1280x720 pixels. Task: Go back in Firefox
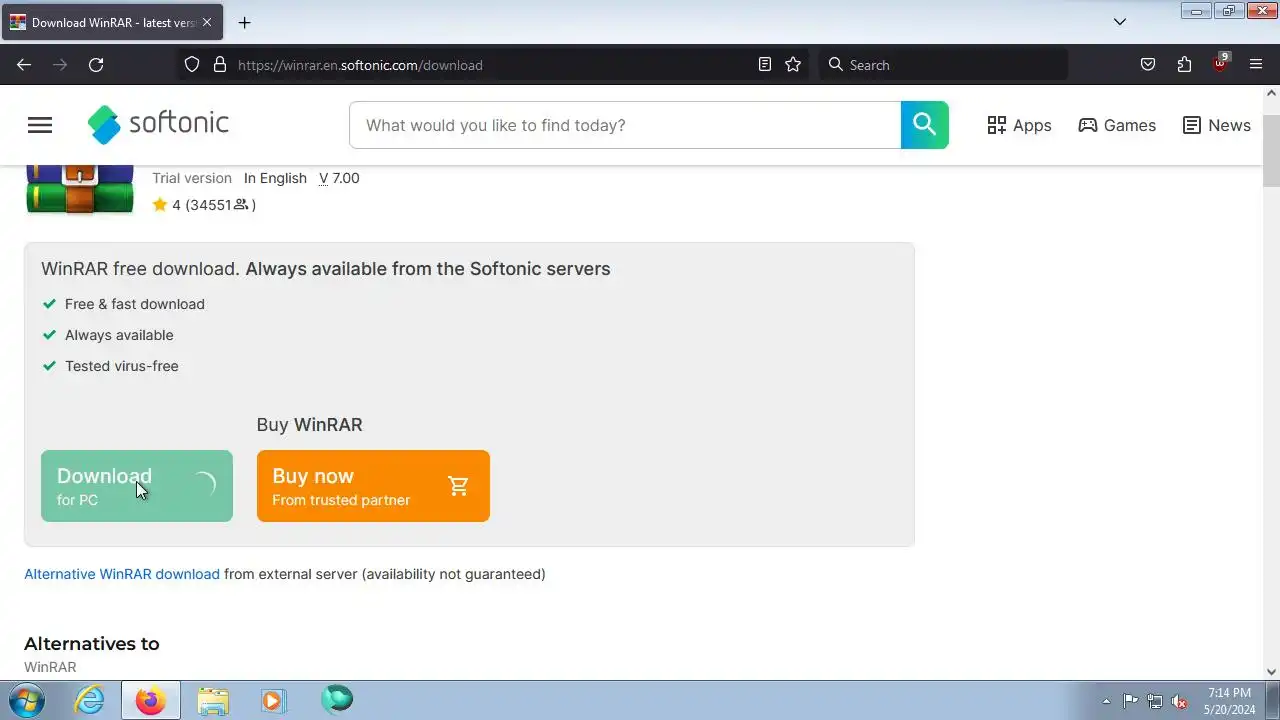pyautogui.click(x=24, y=65)
